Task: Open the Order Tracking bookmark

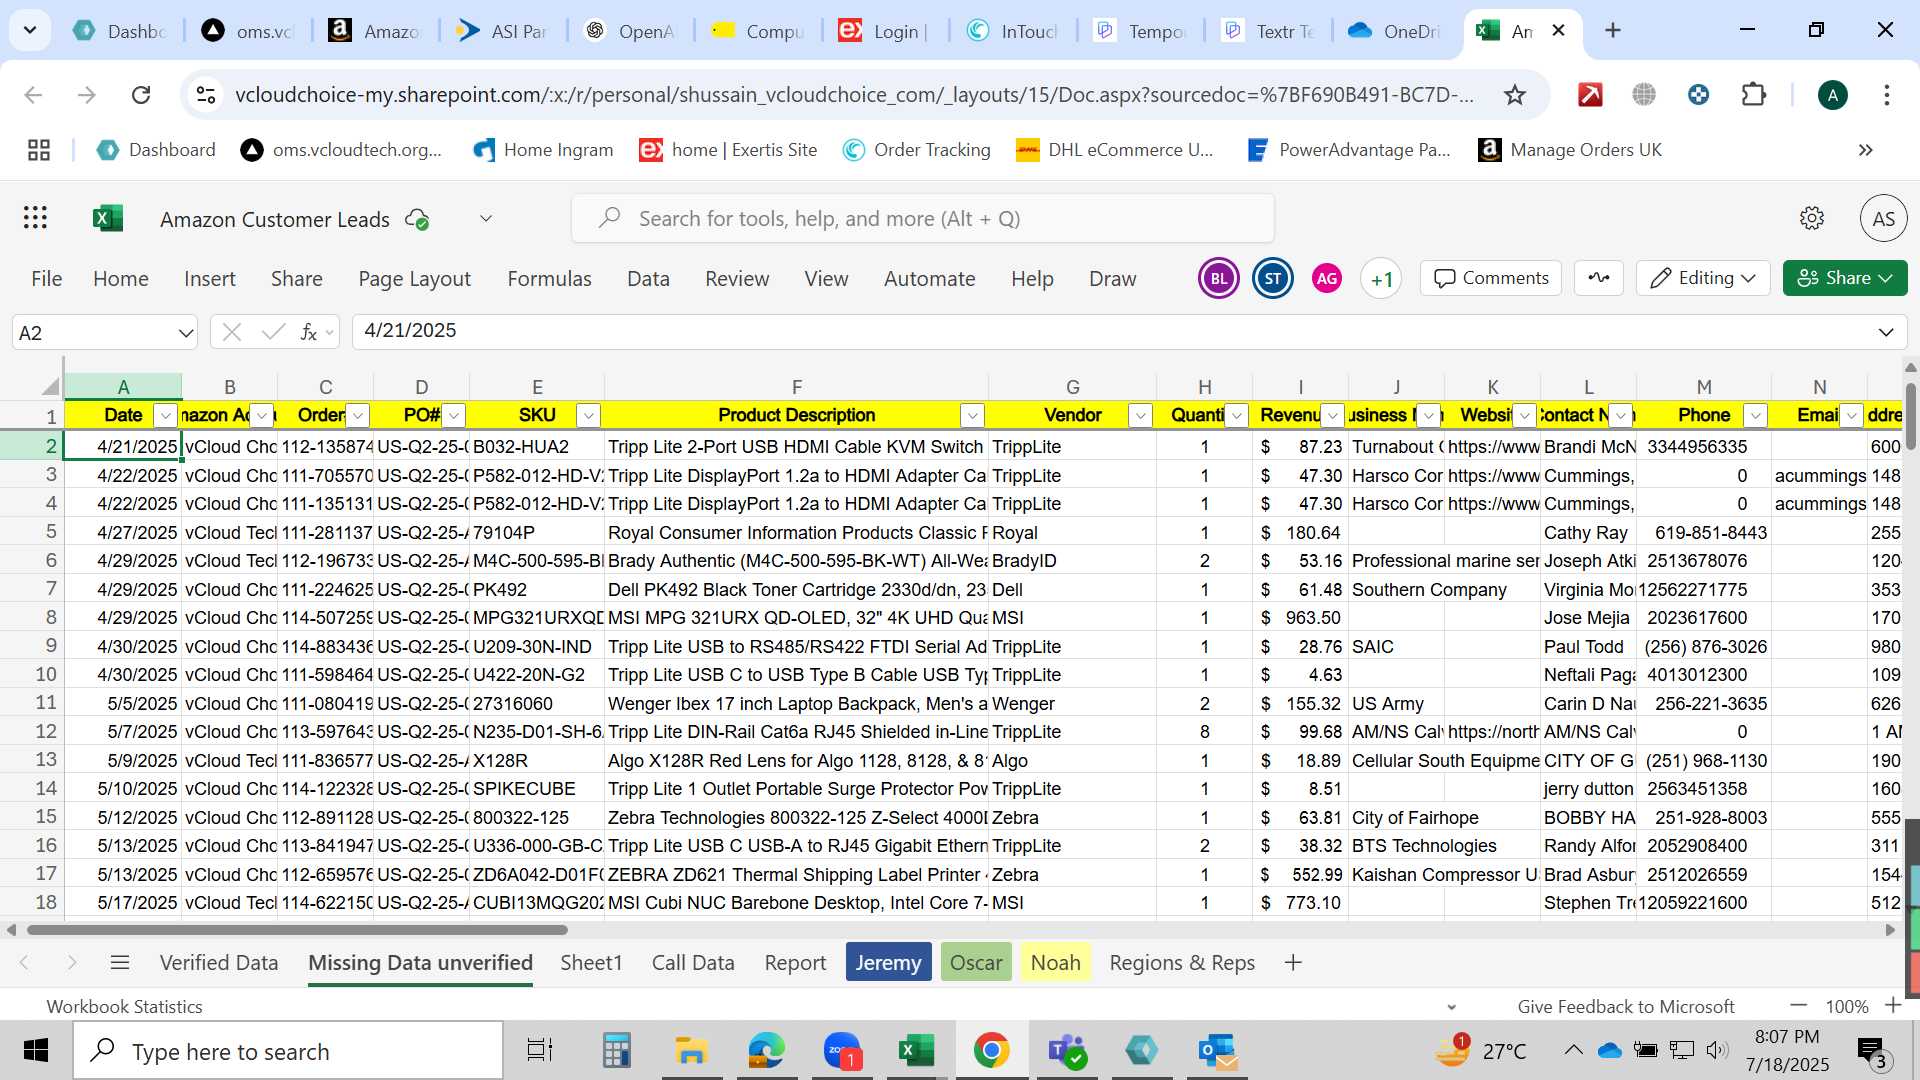Action: (x=917, y=150)
